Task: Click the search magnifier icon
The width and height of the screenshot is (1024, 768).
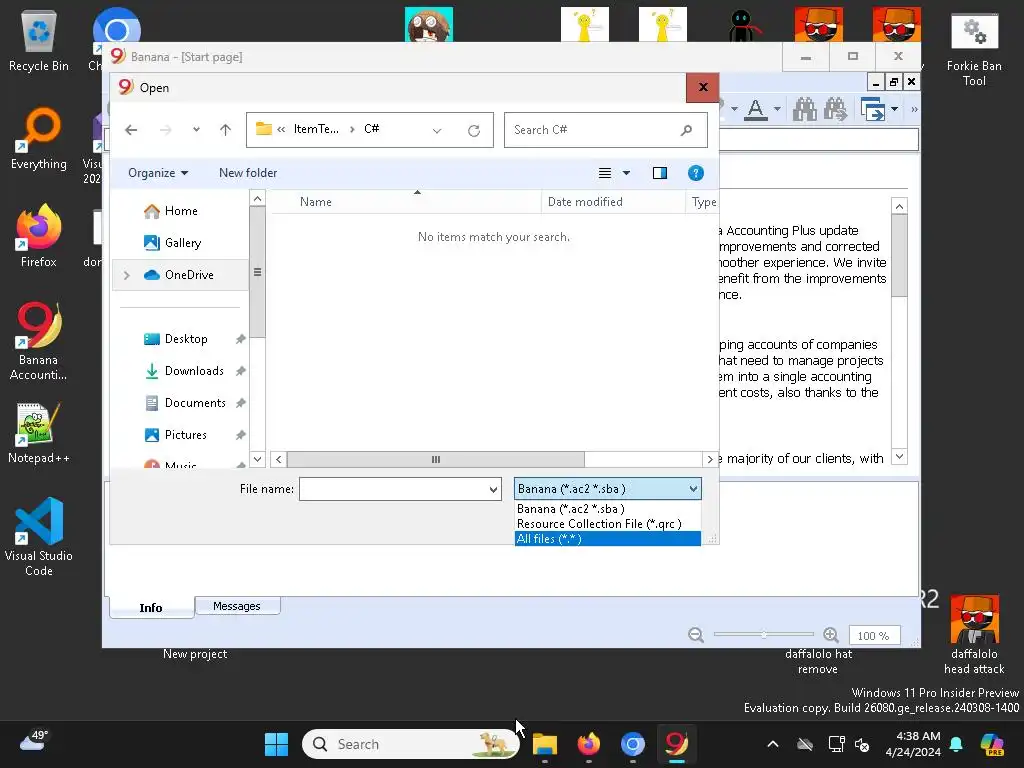Action: coord(686,130)
